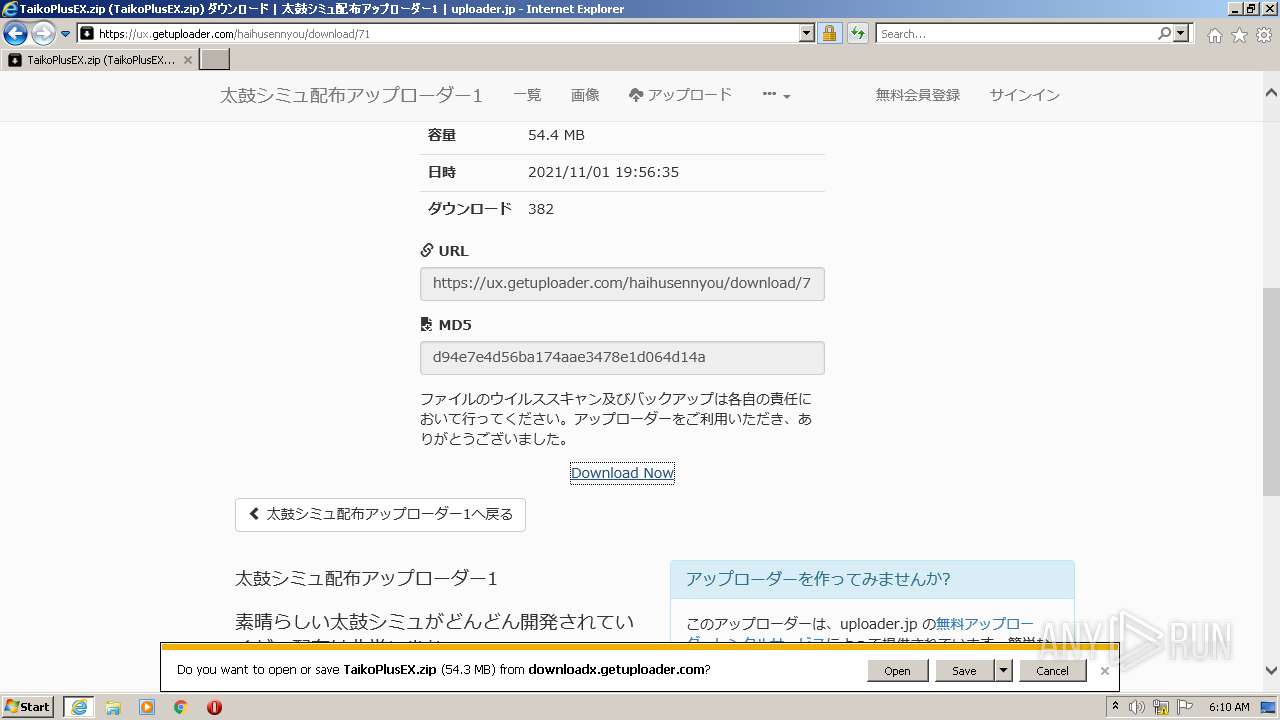Click the download count 382
This screenshot has width=1280, height=720.
point(541,209)
